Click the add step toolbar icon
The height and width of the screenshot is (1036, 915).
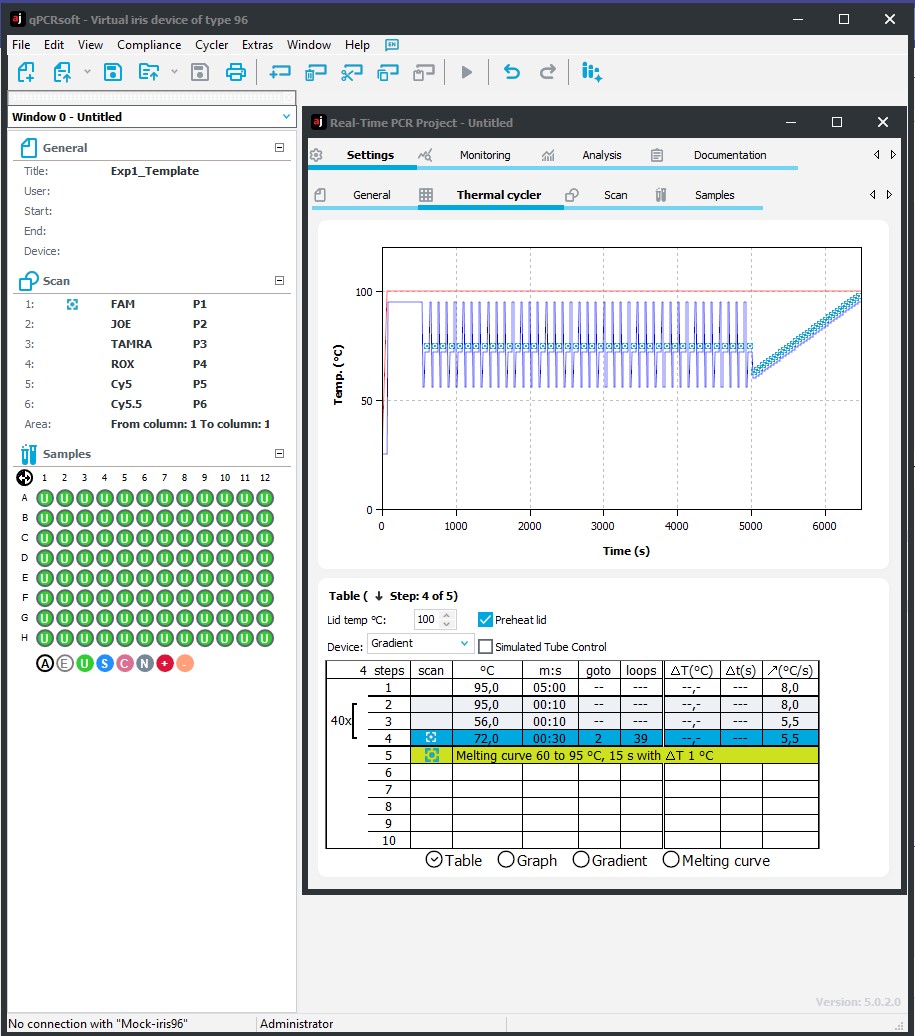click(x=280, y=72)
